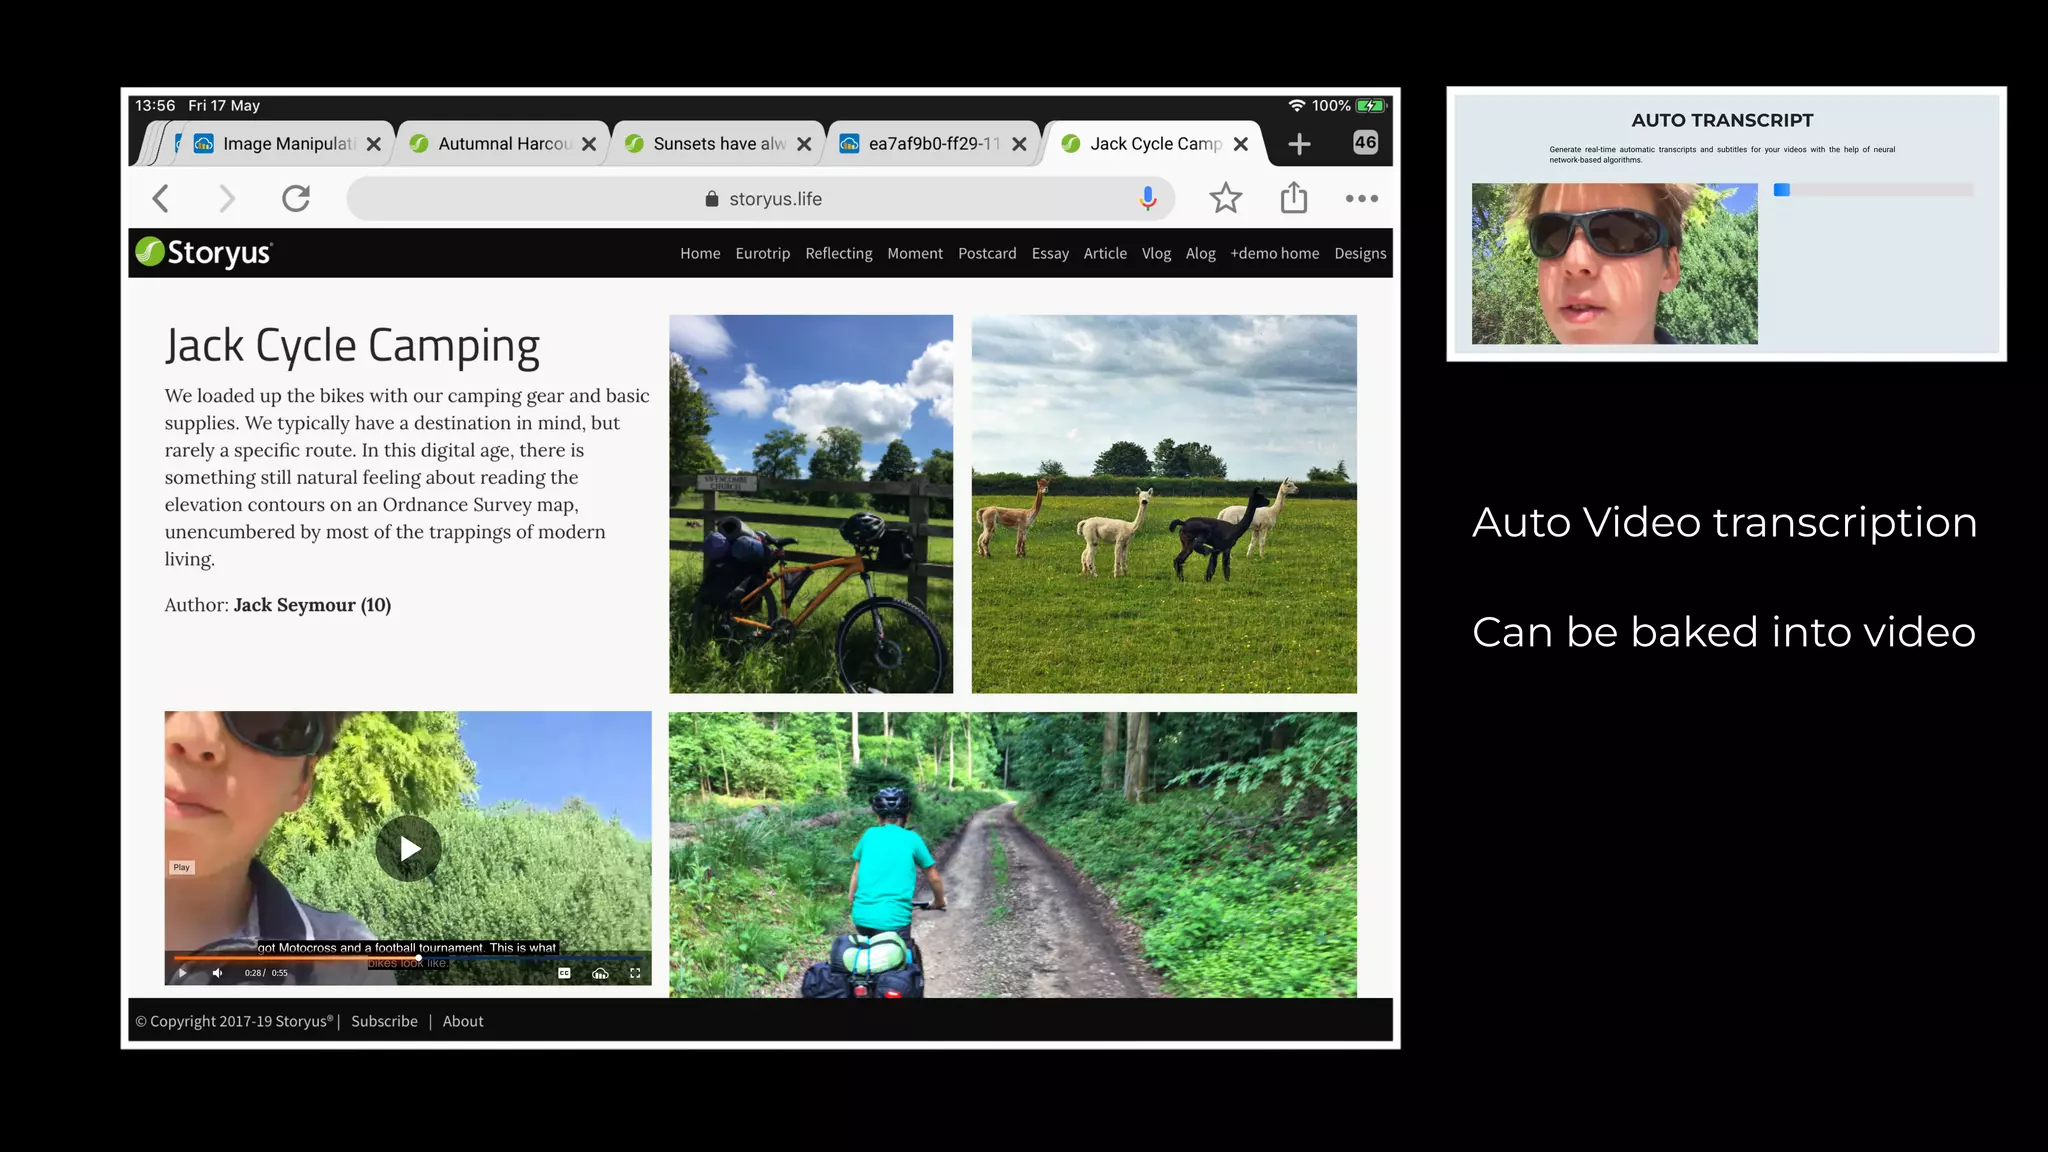The width and height of the screenshot is (2048, 1152).
Task: Open the Article nav link
Action: pos(1105,253)
